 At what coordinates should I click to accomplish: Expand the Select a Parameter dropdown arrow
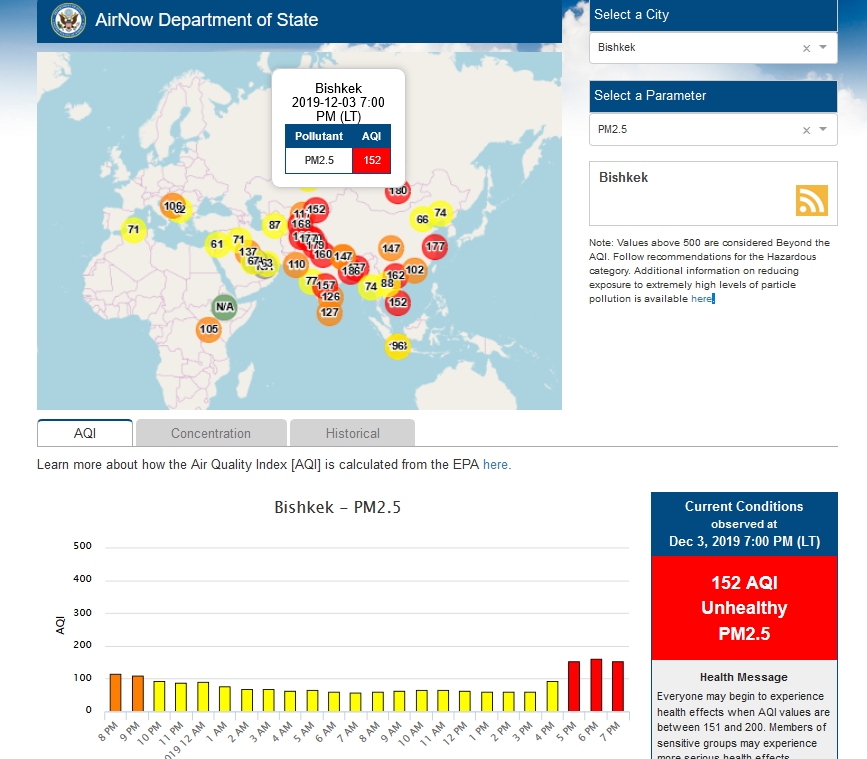point(823,130)
